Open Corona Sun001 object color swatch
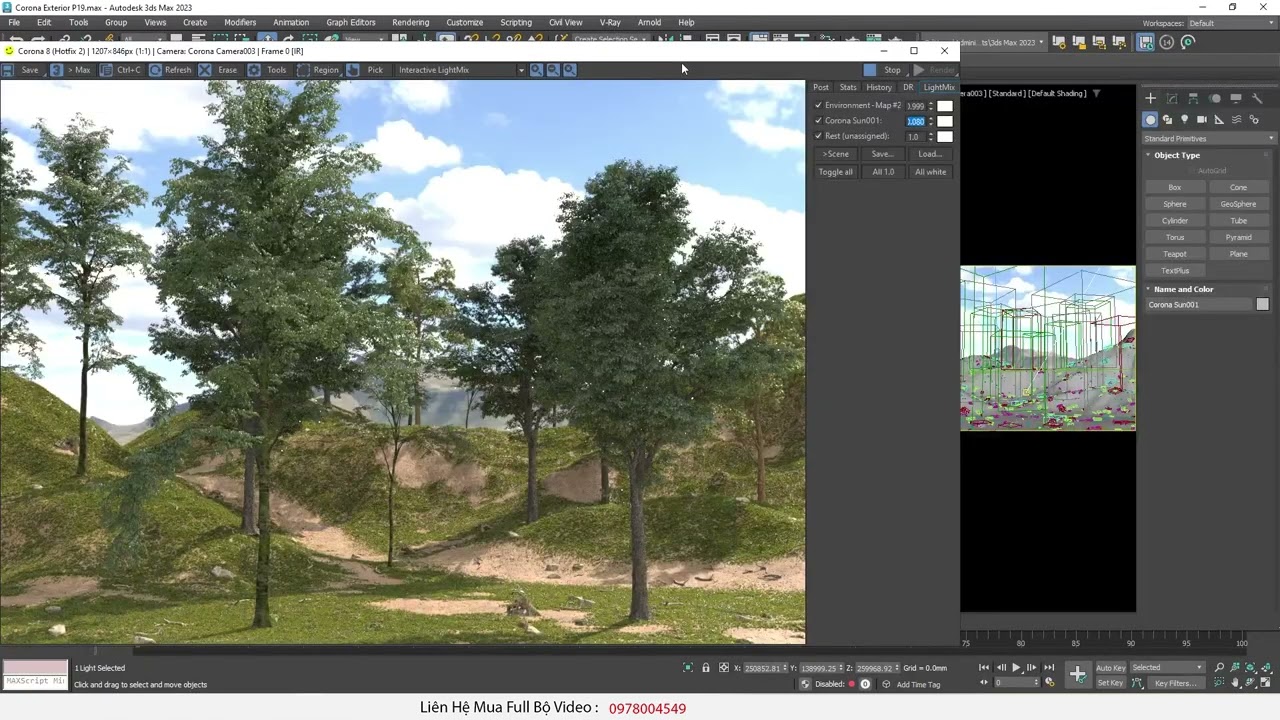This screenshot has height=720, width=1280. pyautogui.click(x=1262, y=304)
